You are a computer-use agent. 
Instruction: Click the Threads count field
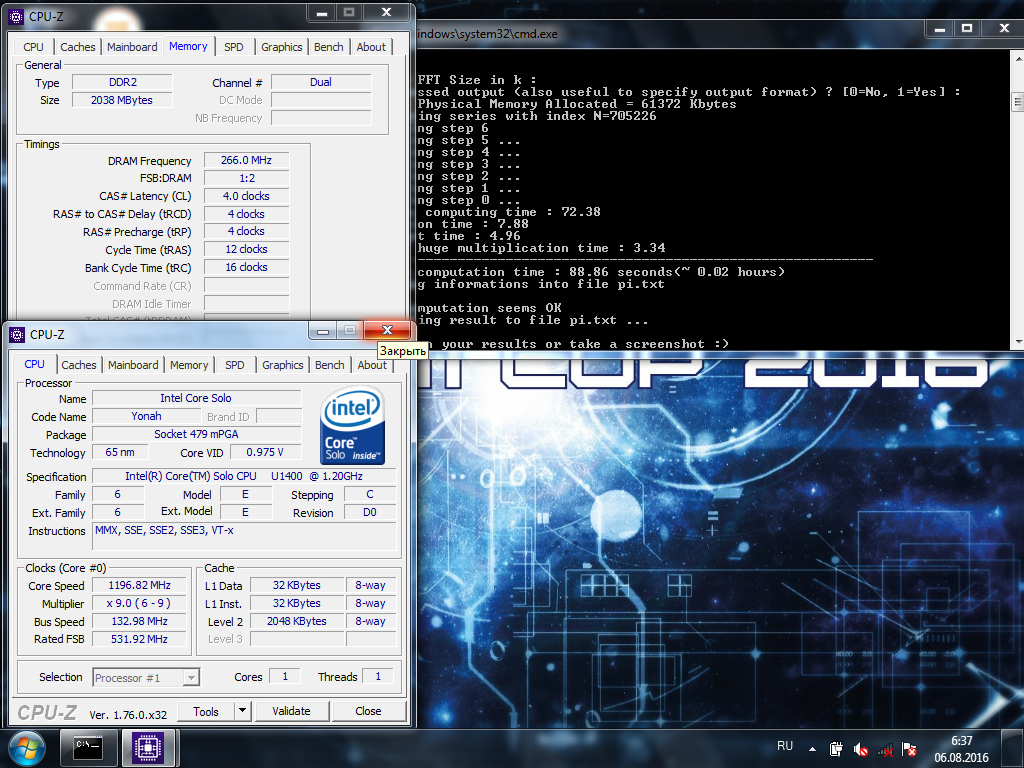[x=378, y=677]
